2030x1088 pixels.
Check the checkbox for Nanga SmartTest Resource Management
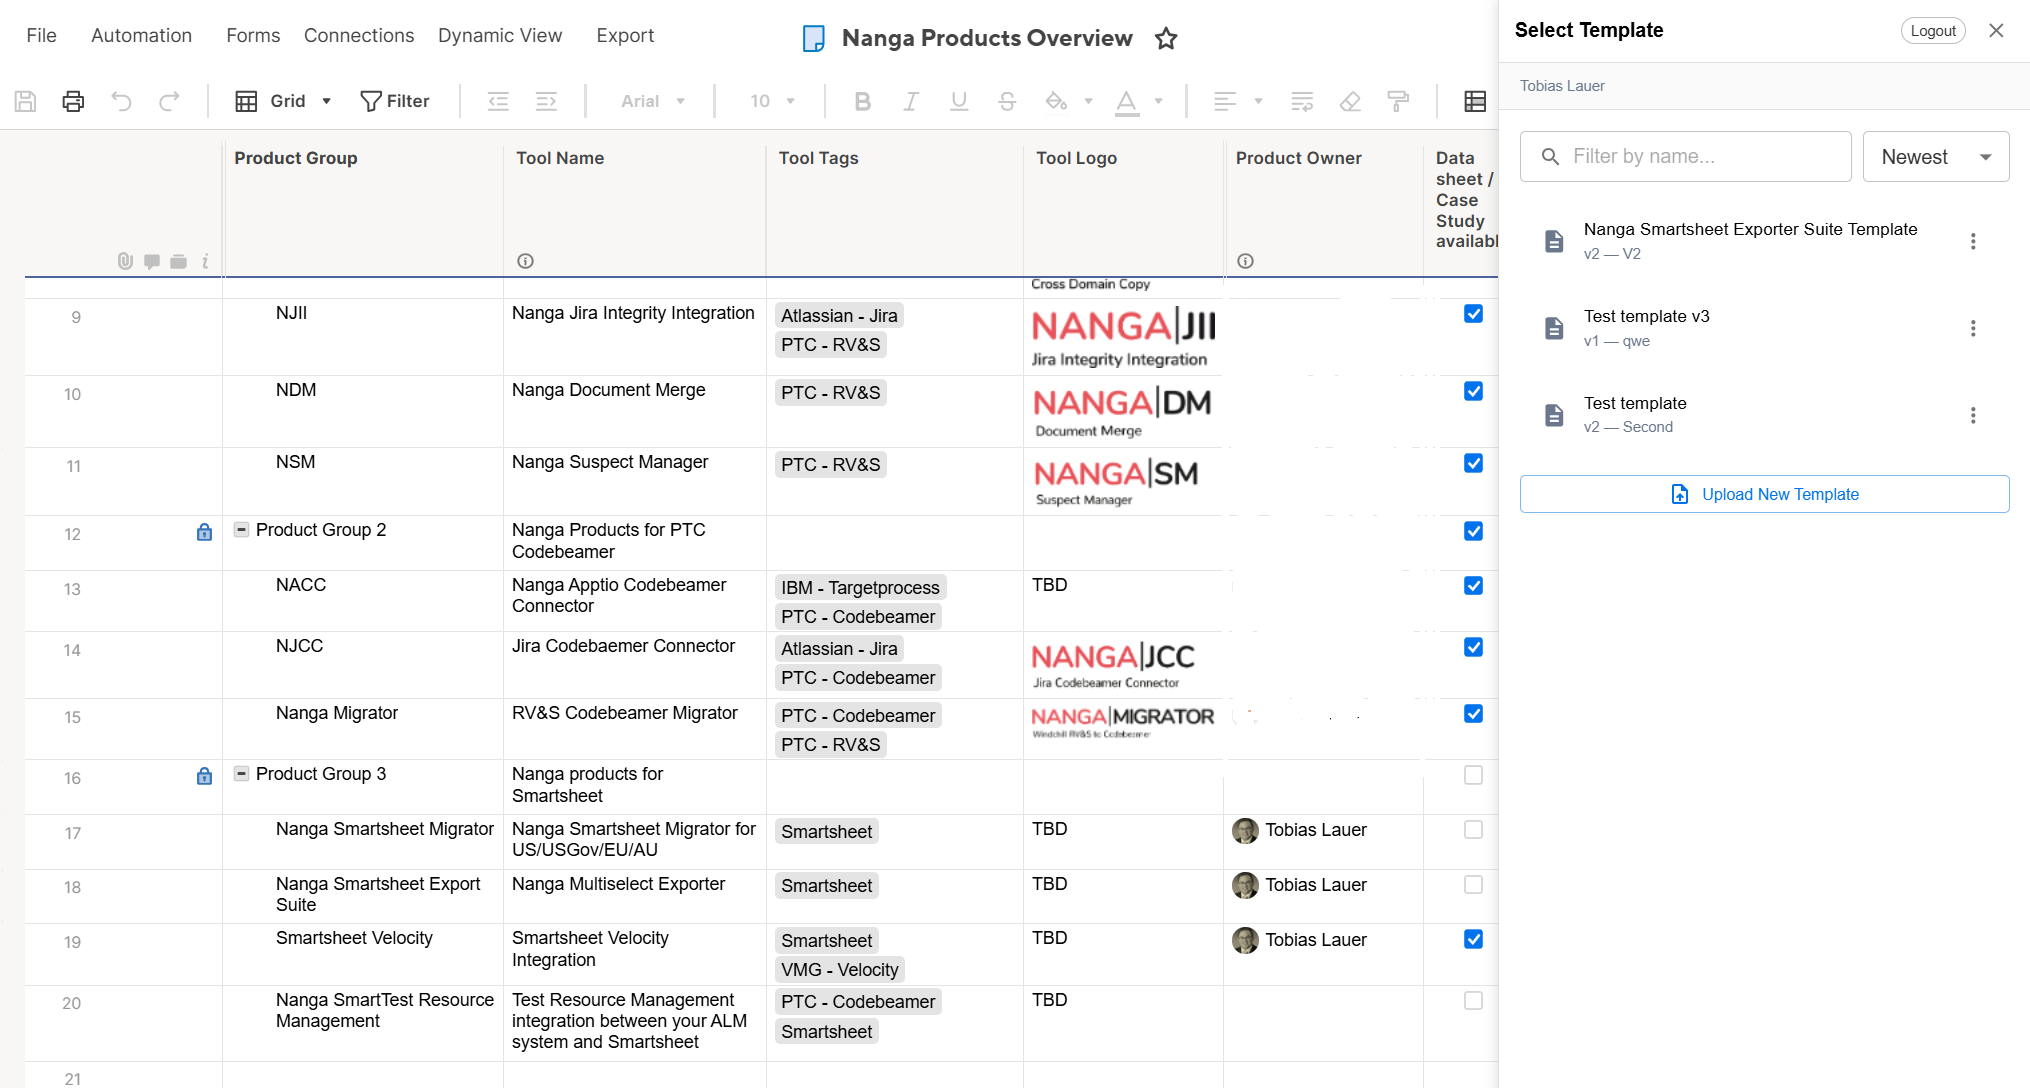coord(1473,1001)
